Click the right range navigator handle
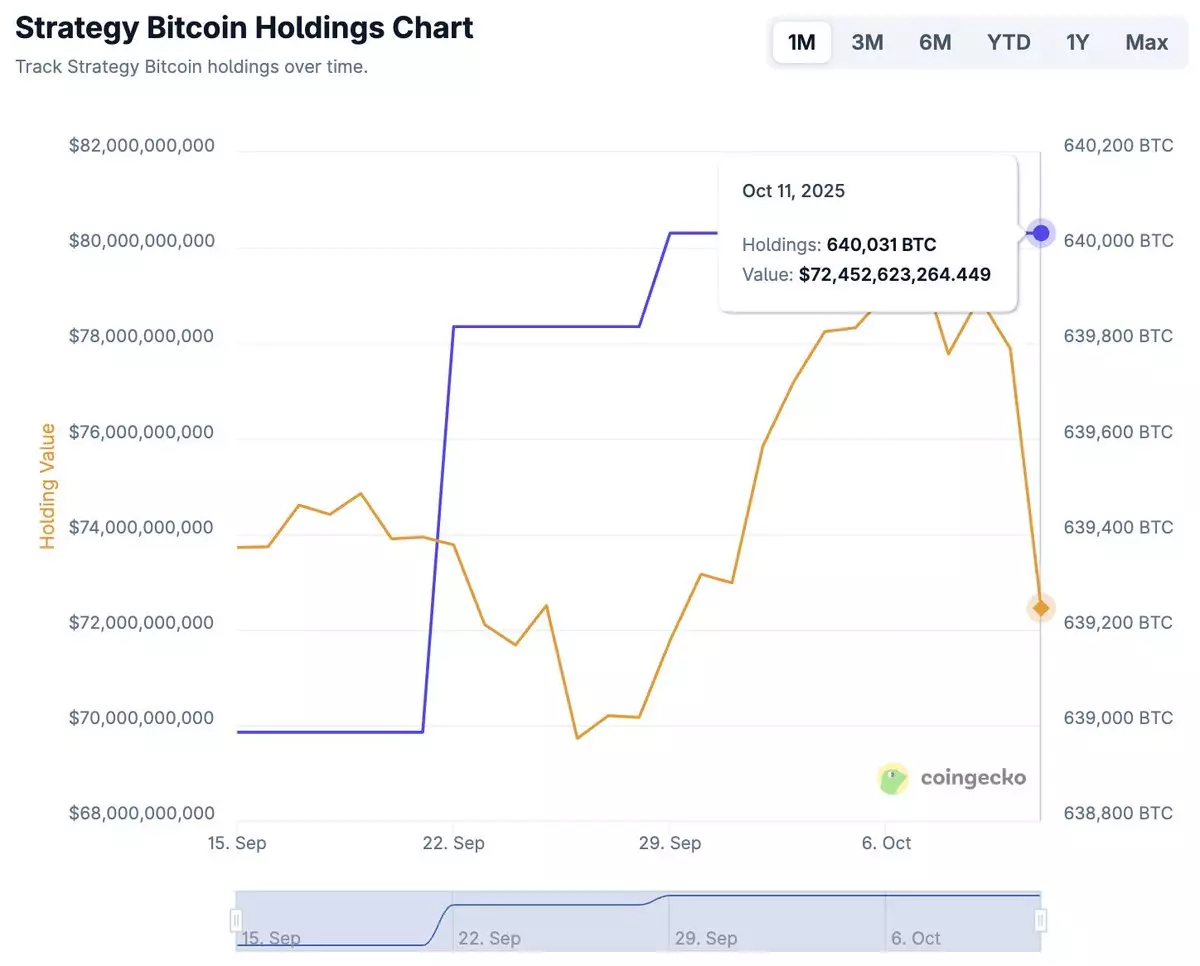Image resolution: width=1200 pixels, height=966 pixels. (x=1041, y=919)
